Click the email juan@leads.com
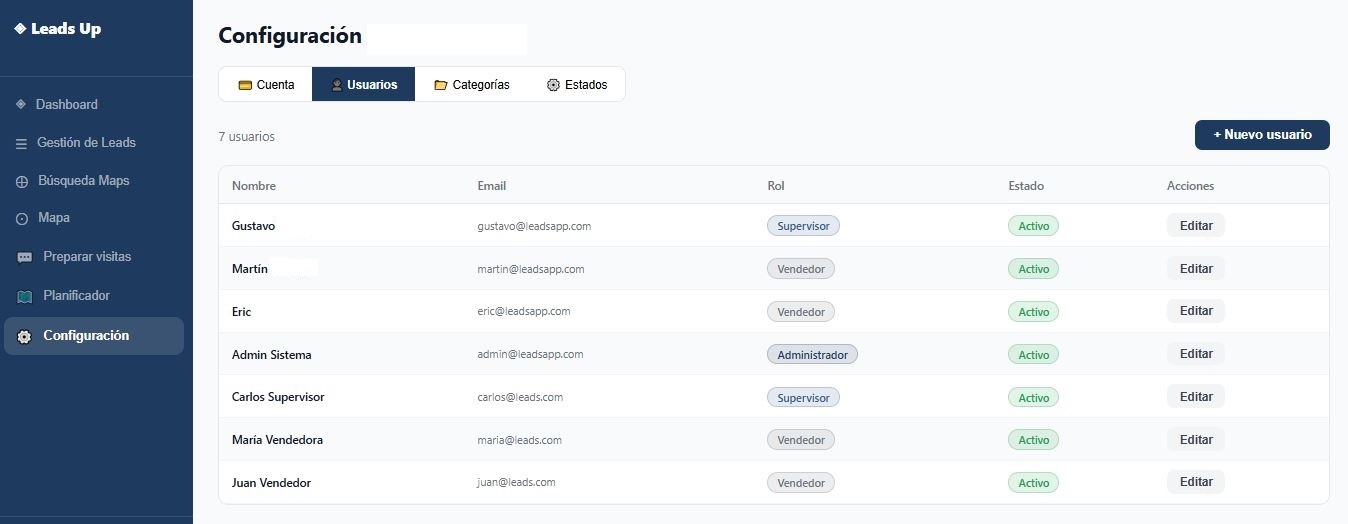Image resolution: width=1348 pixels, height=524 pixels. [x=517, y=482]
